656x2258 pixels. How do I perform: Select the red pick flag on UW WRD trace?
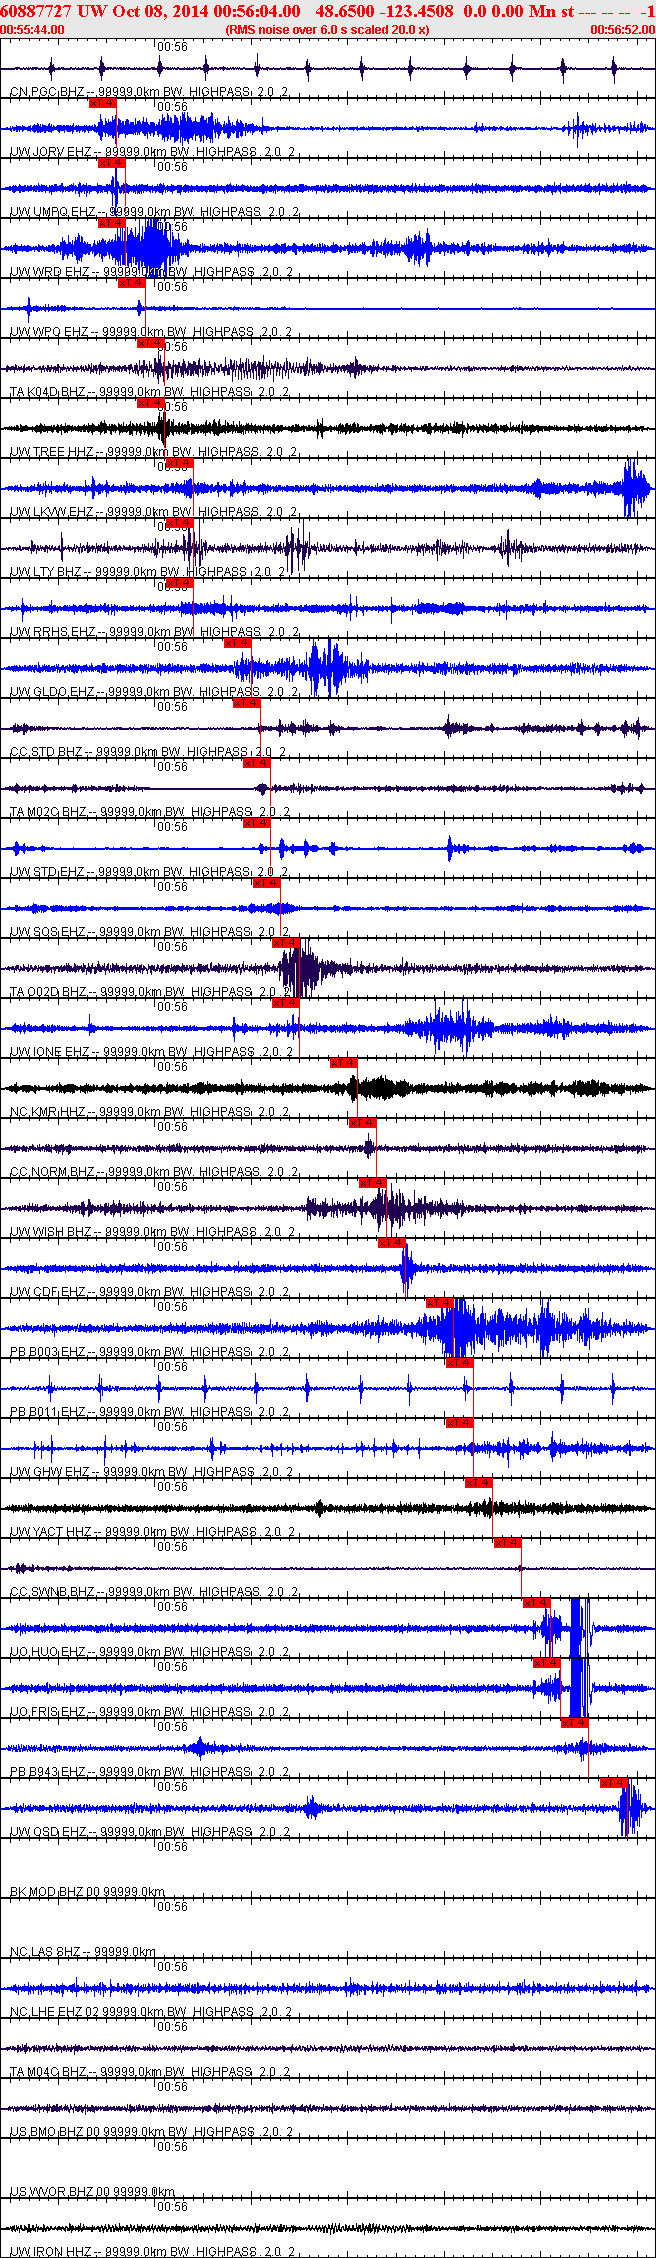(x=112, y=223)
